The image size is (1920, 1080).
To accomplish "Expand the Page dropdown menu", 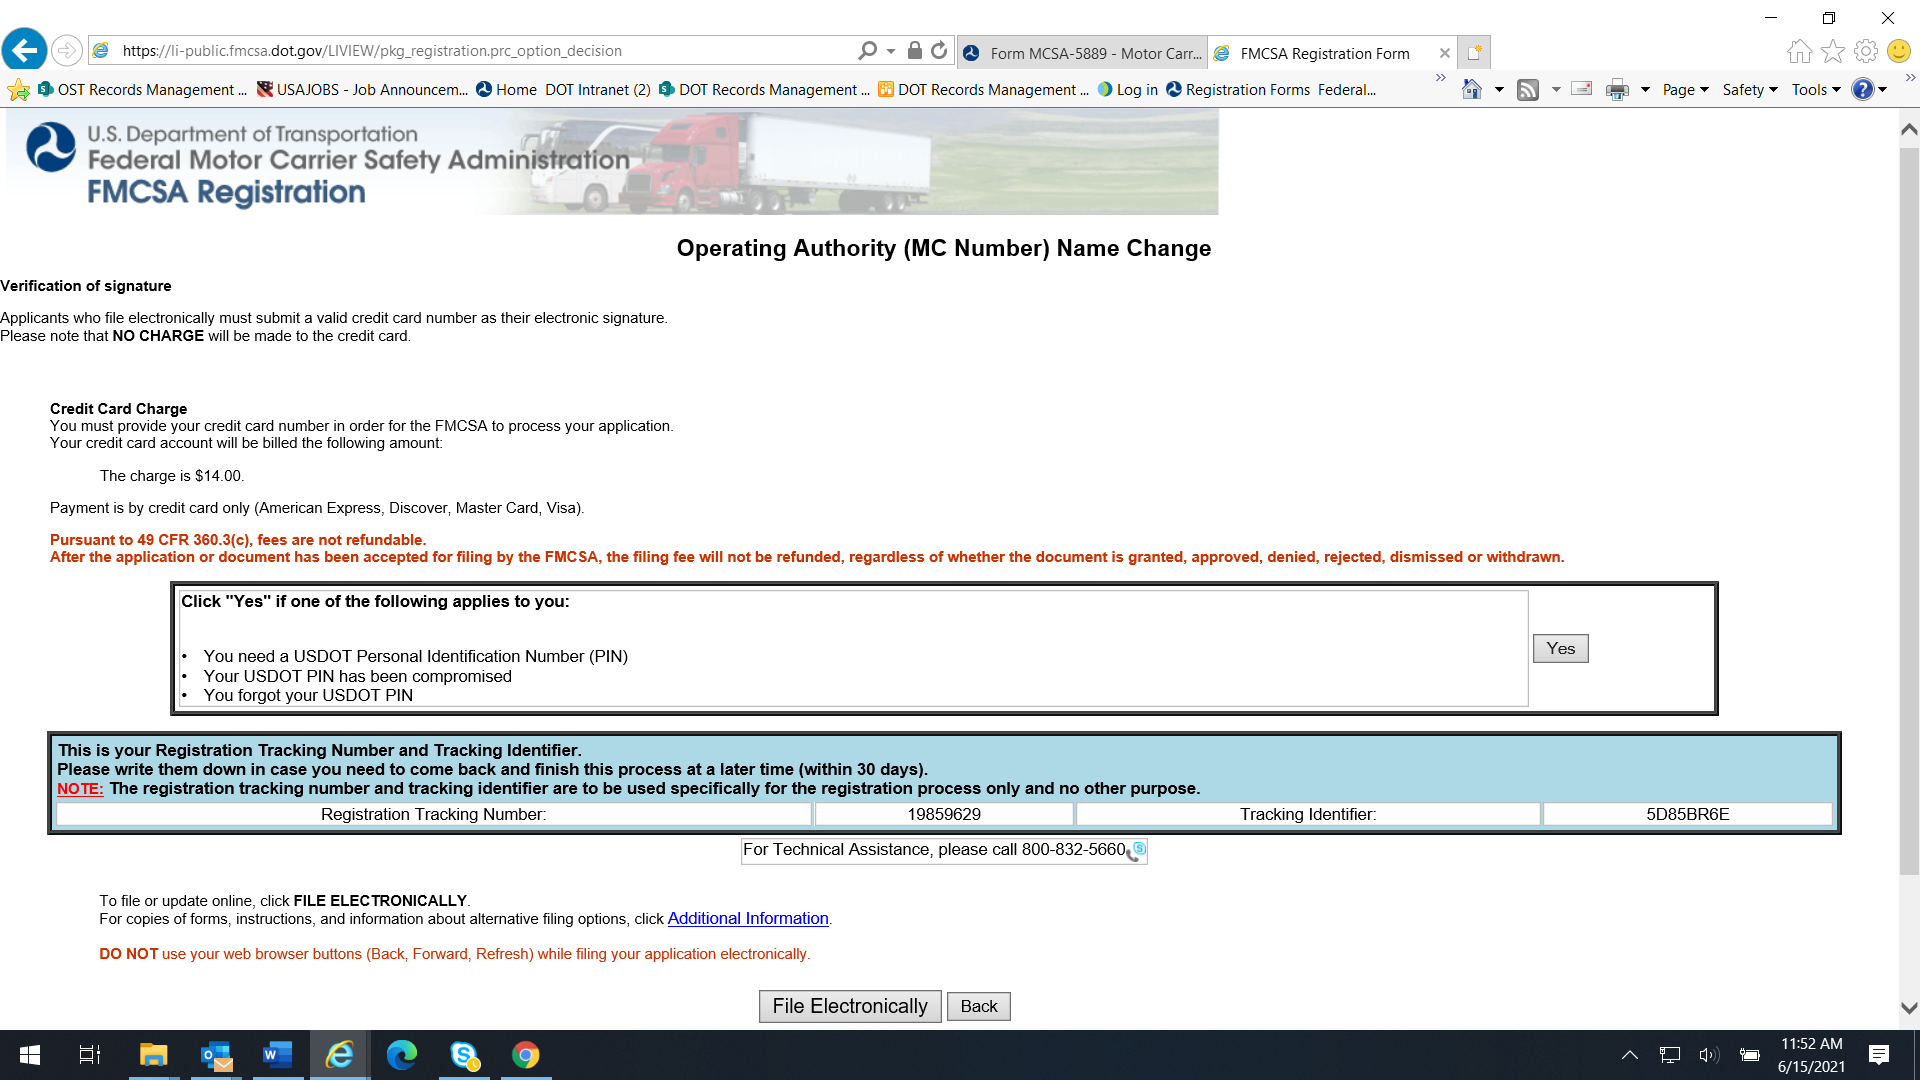I will coord(1685,90).
